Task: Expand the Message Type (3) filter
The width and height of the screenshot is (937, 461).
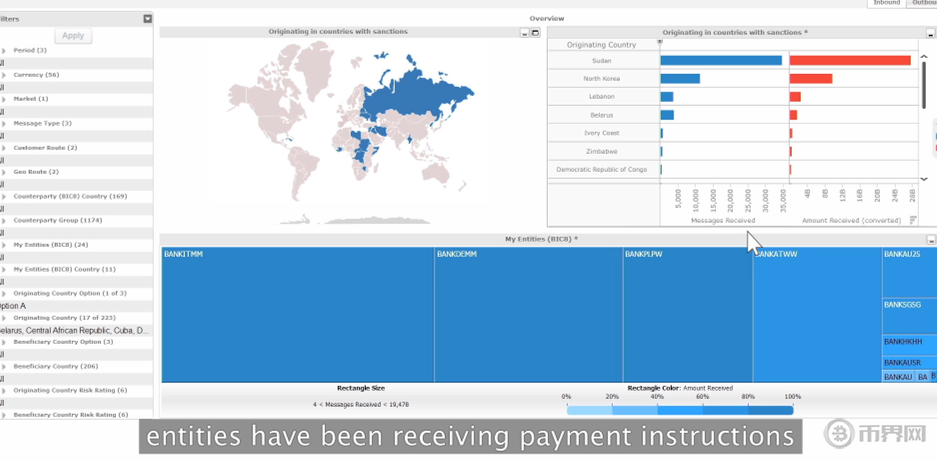Action: coord(5,124)
